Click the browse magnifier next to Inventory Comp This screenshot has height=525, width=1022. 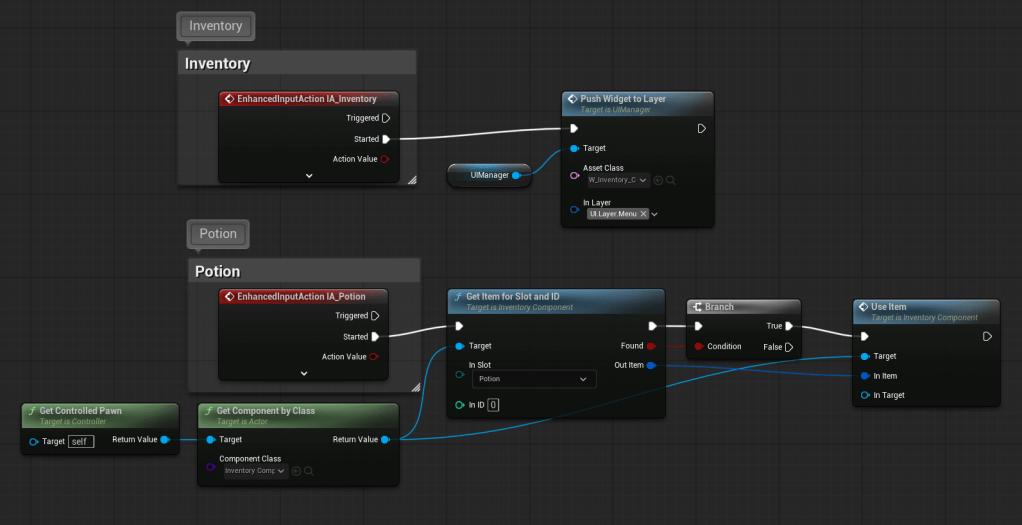point(309,471)
